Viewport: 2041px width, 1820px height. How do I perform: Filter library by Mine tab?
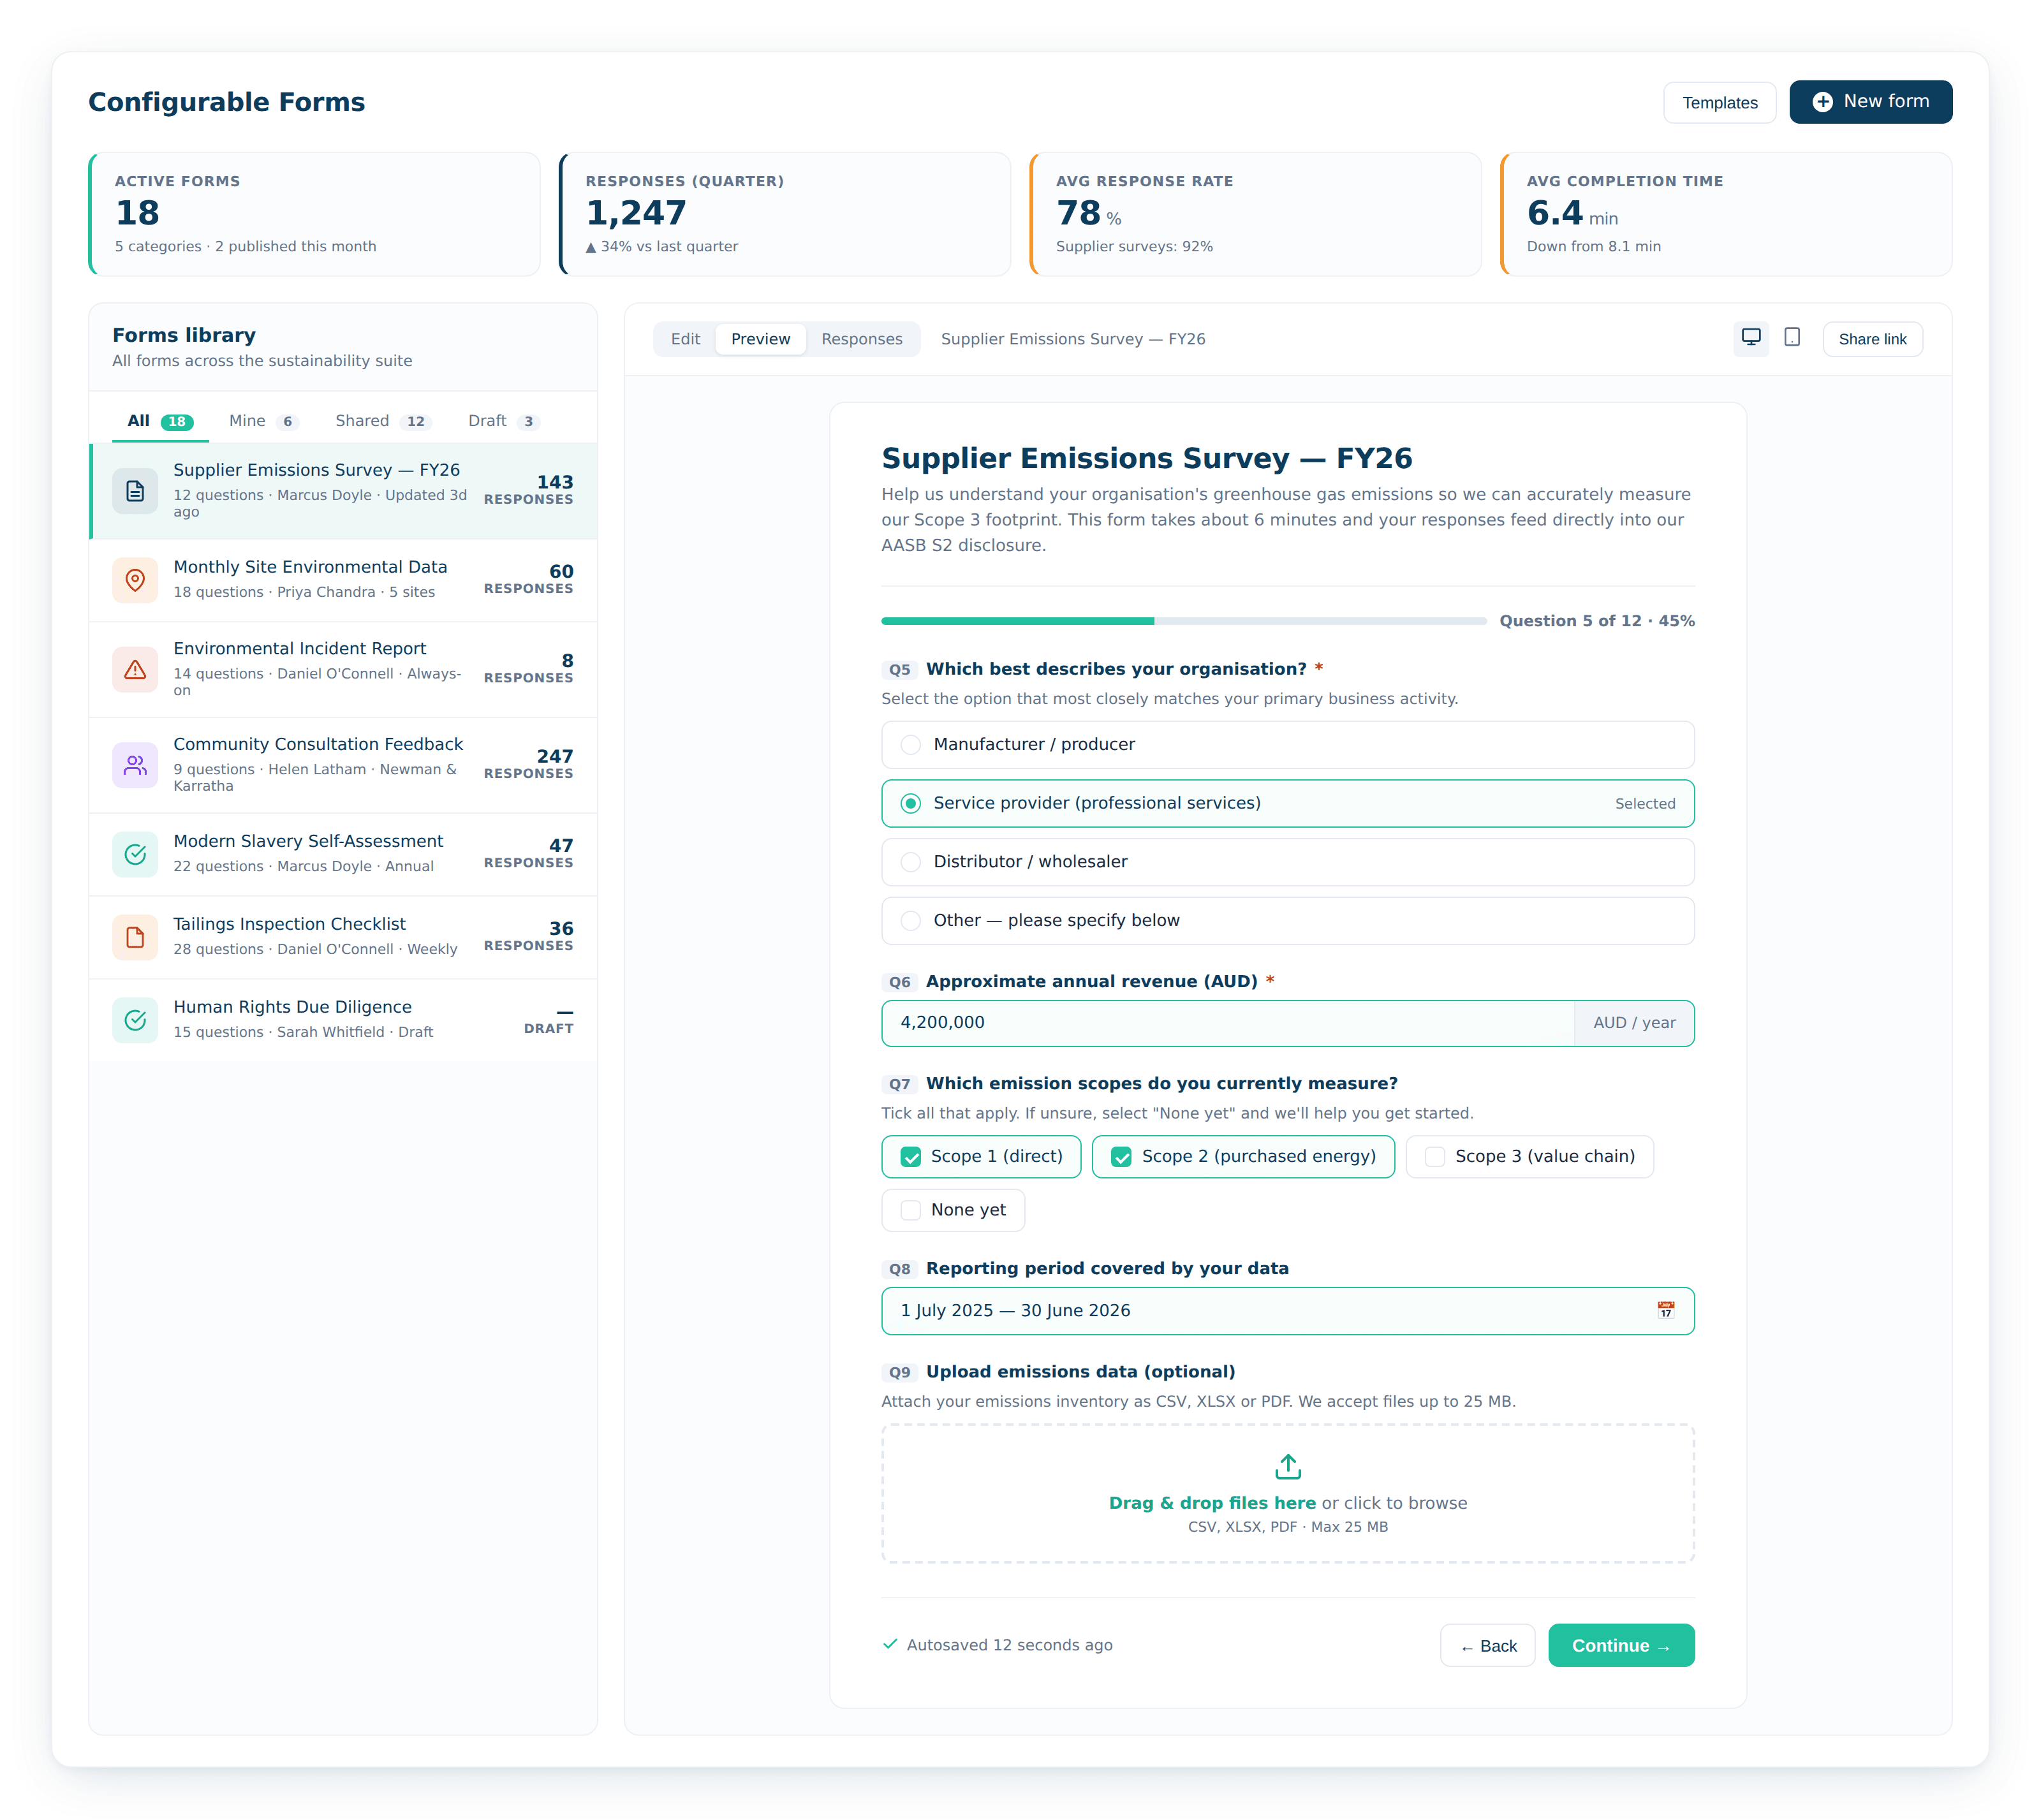(263, 421)
